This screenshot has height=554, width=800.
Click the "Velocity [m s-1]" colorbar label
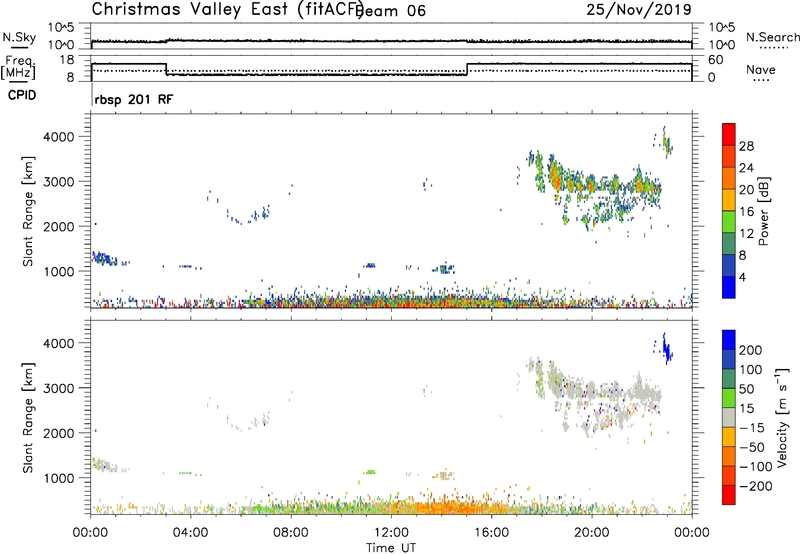(x=782, y=417)
